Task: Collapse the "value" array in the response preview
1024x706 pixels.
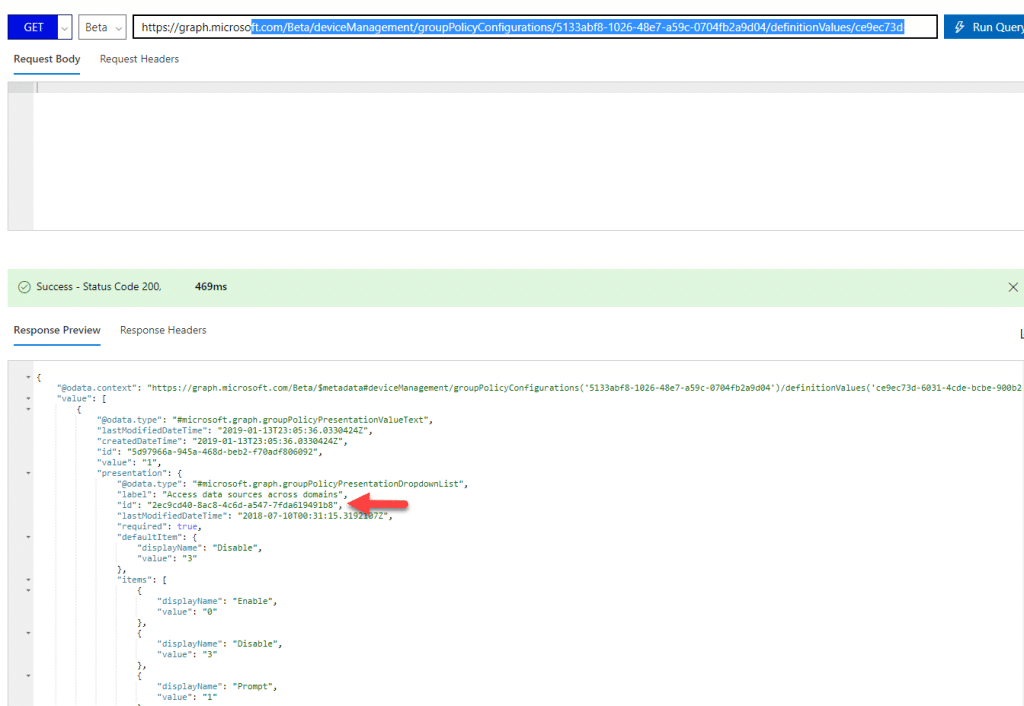Action: pyautogui.click(x=28, y=398)
